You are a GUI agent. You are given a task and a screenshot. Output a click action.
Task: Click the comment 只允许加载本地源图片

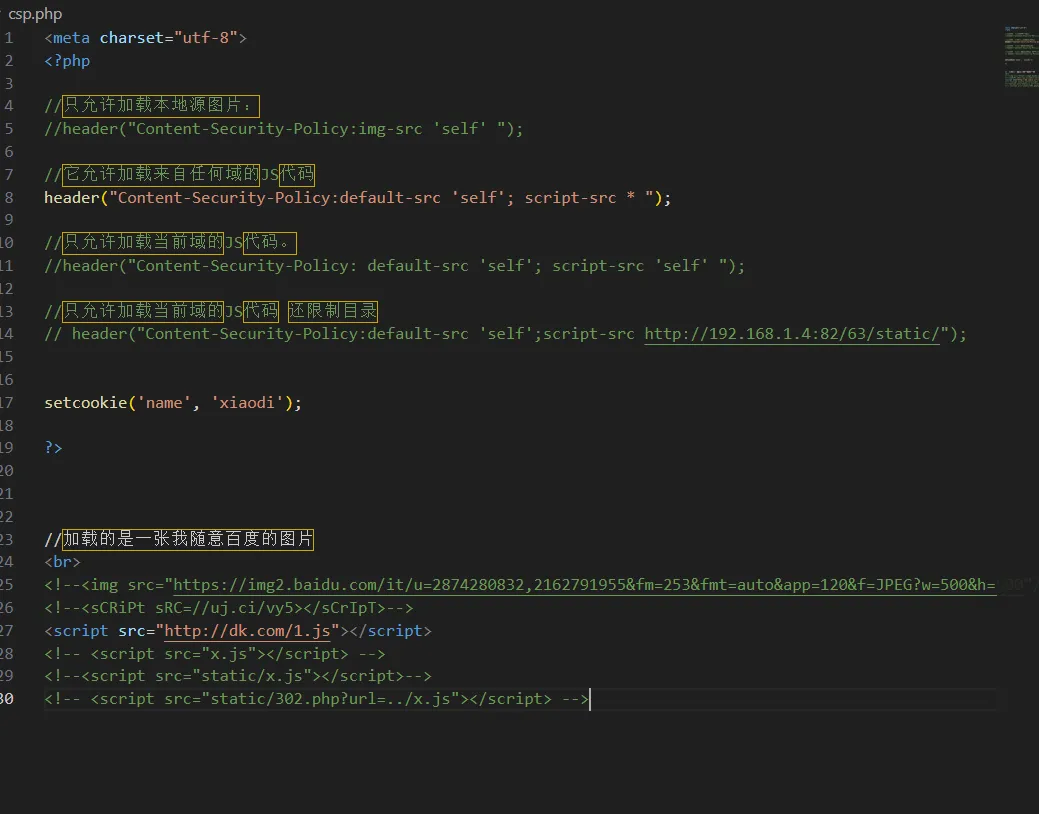(160, 105)
